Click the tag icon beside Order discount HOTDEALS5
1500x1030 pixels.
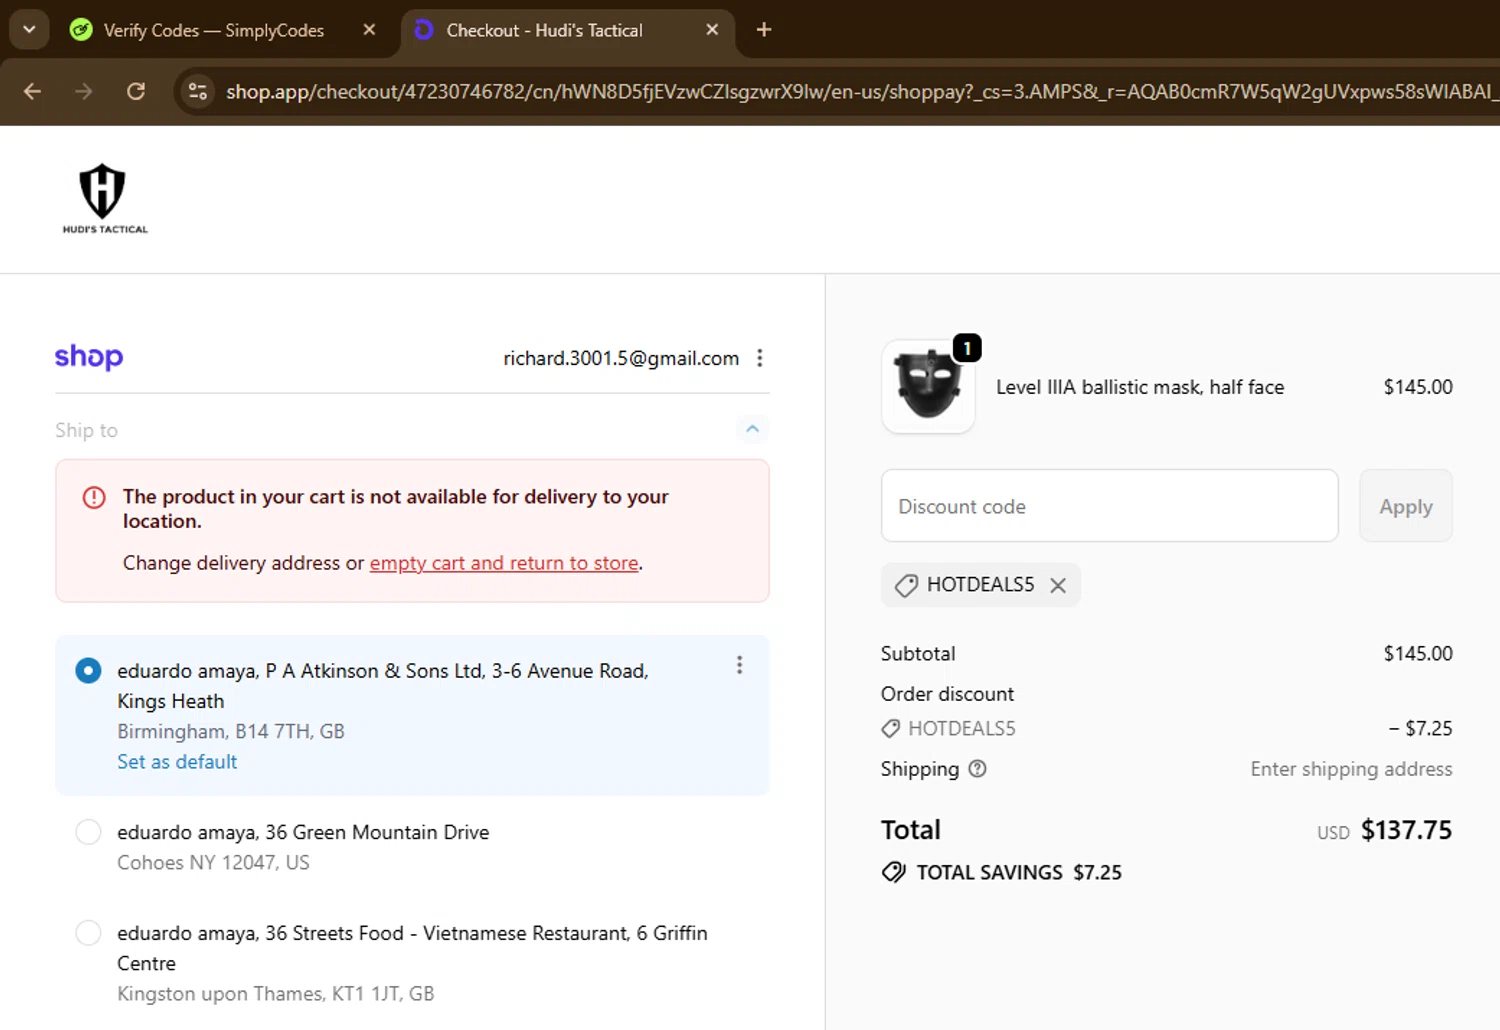(890, 729)
